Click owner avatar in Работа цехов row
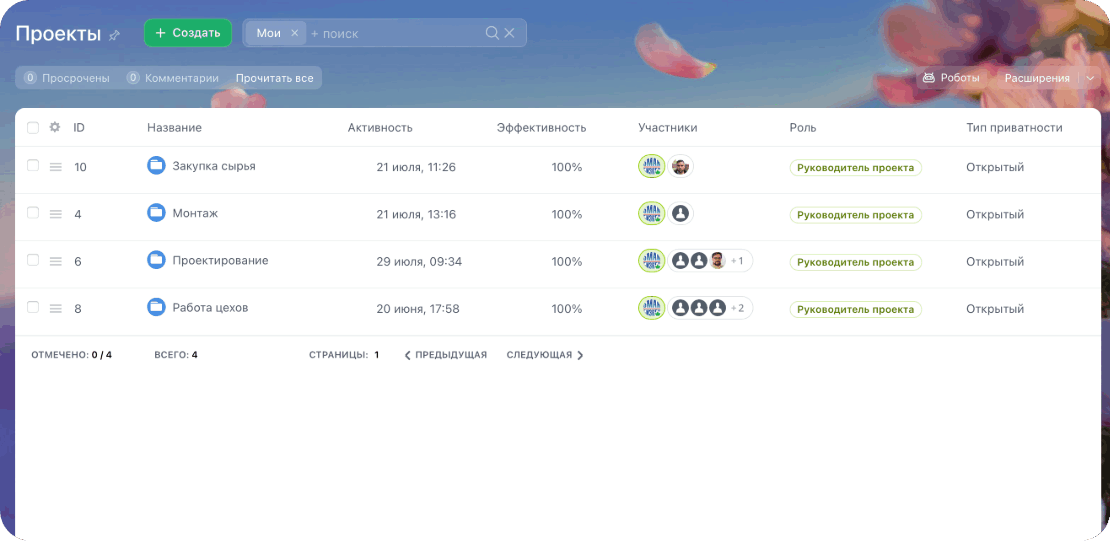The image size is (1110, 541). tap(651, 308)
